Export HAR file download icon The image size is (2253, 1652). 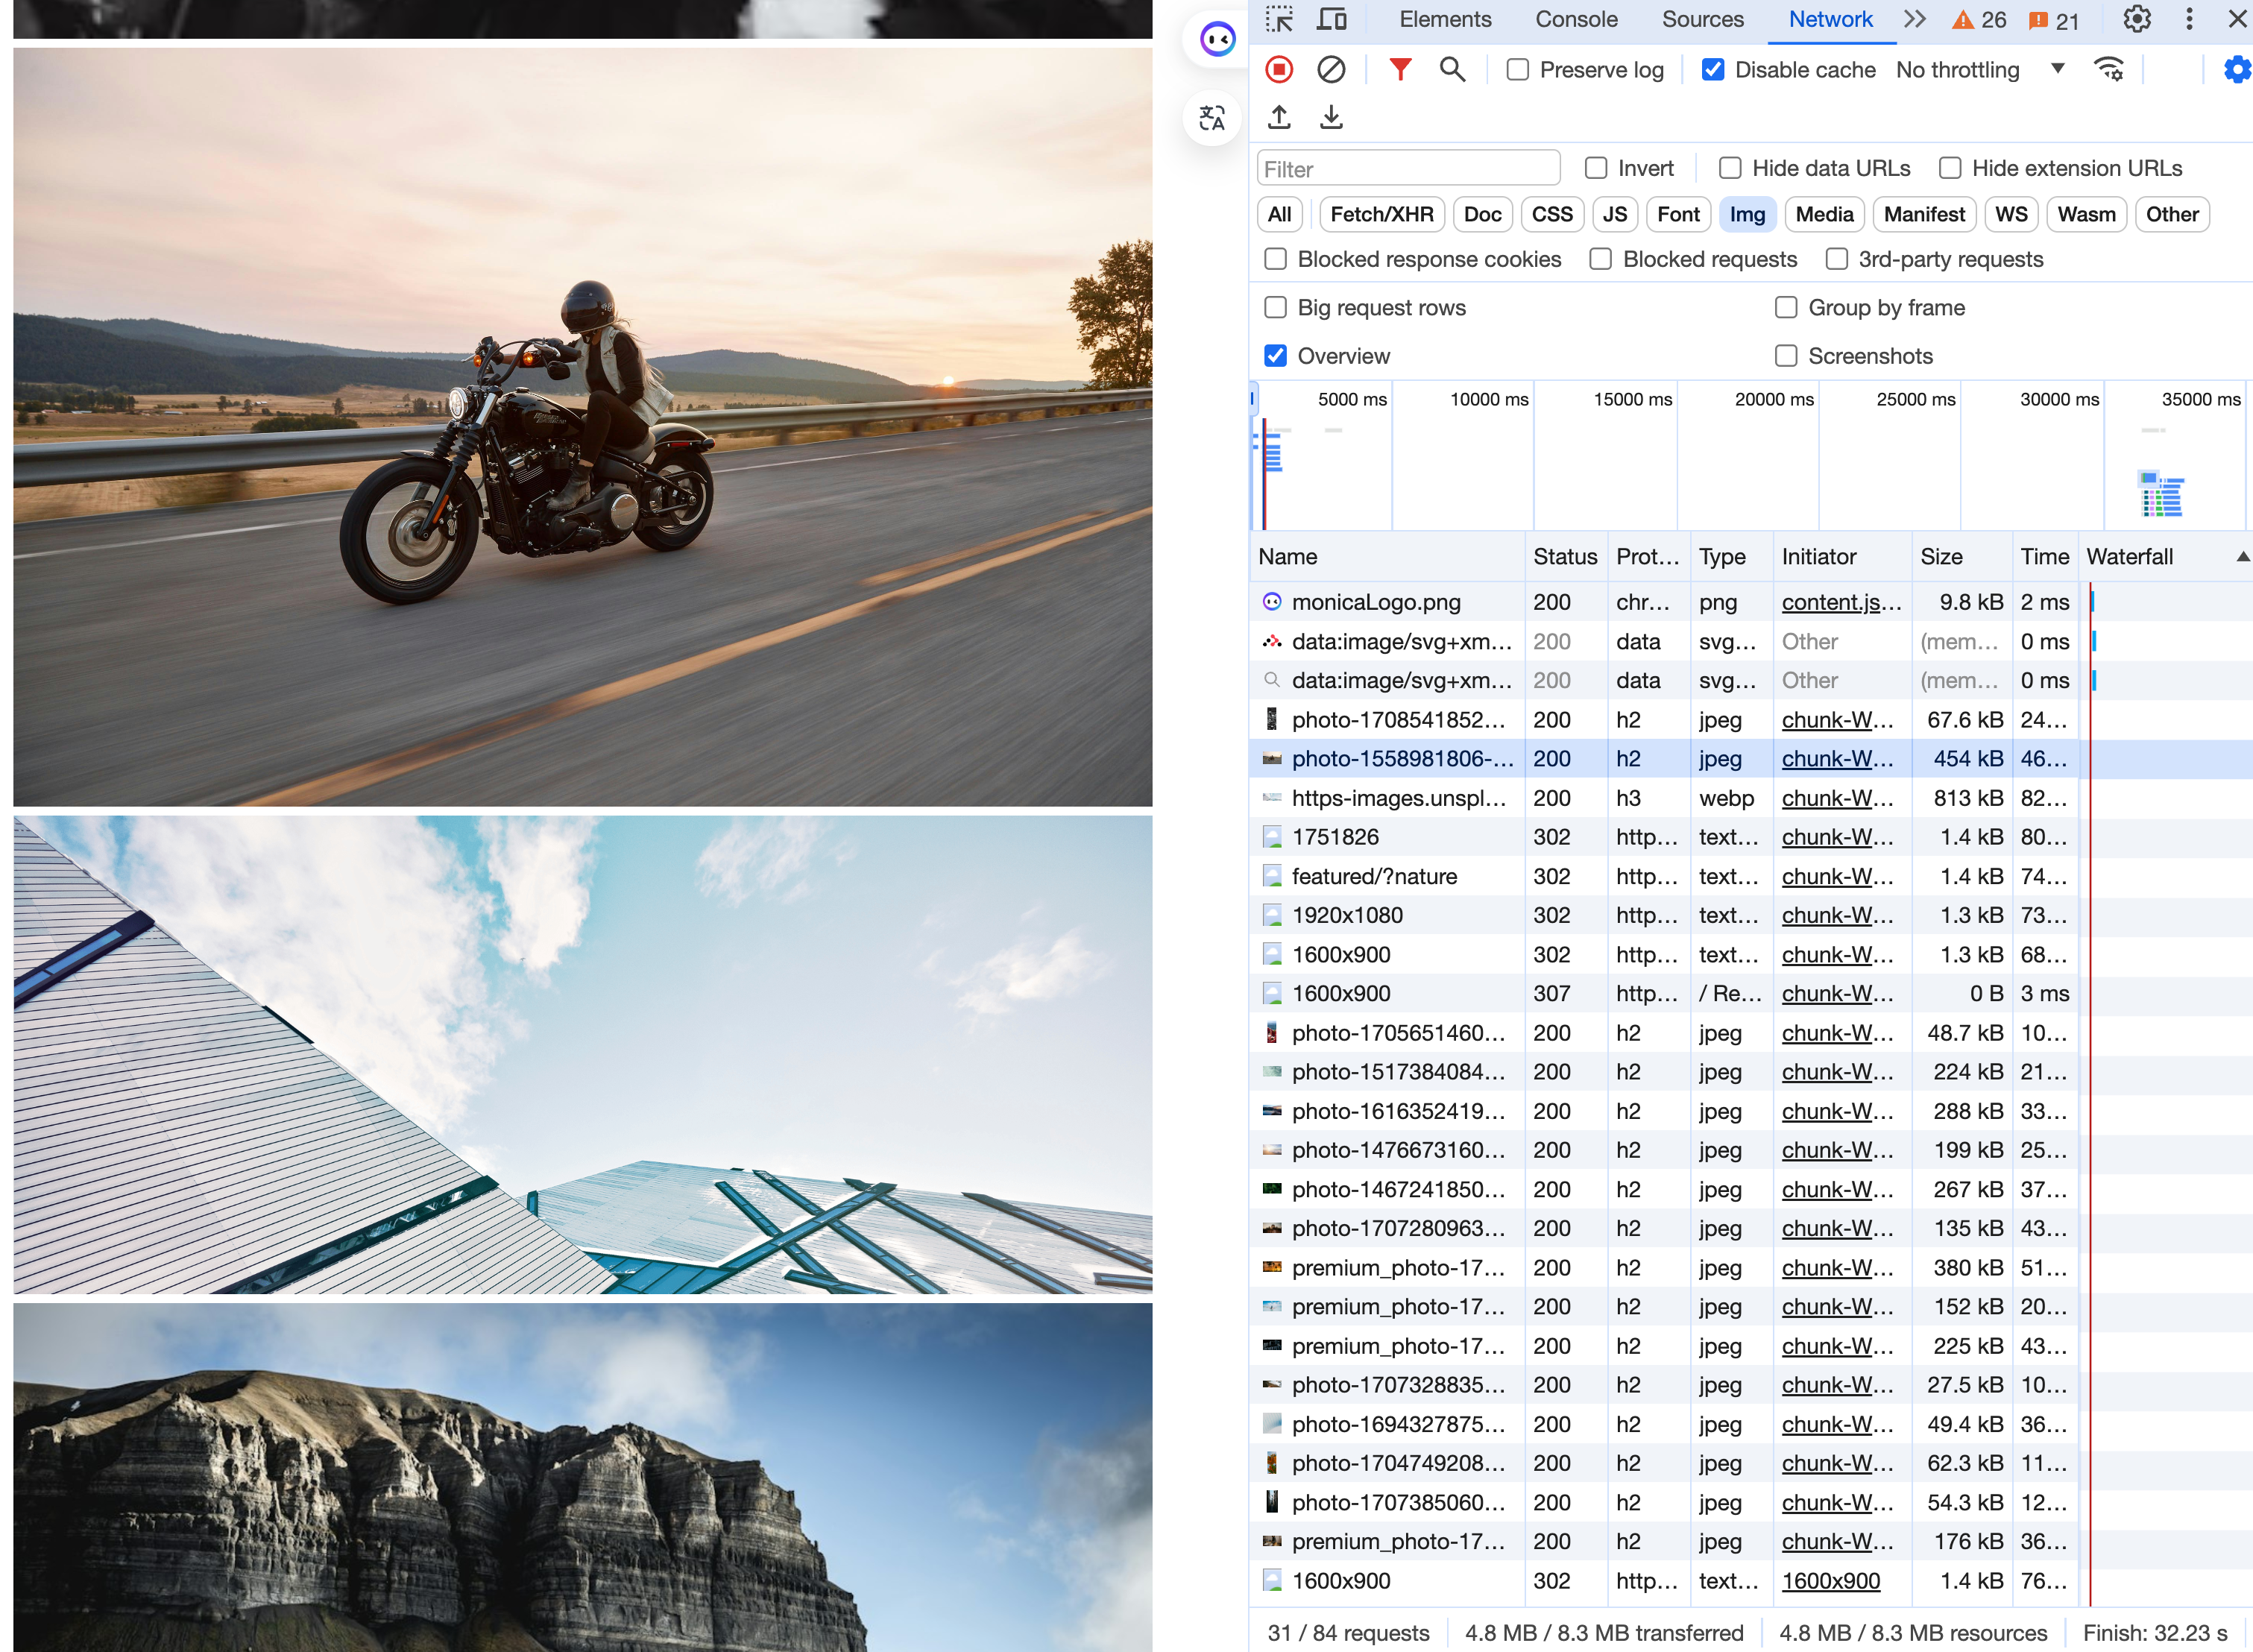coord(1331,117)
